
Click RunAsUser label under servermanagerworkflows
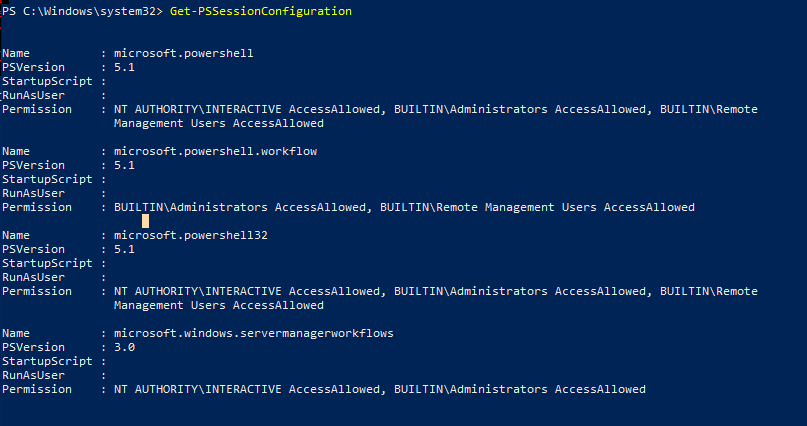click(x=33, y=375)
